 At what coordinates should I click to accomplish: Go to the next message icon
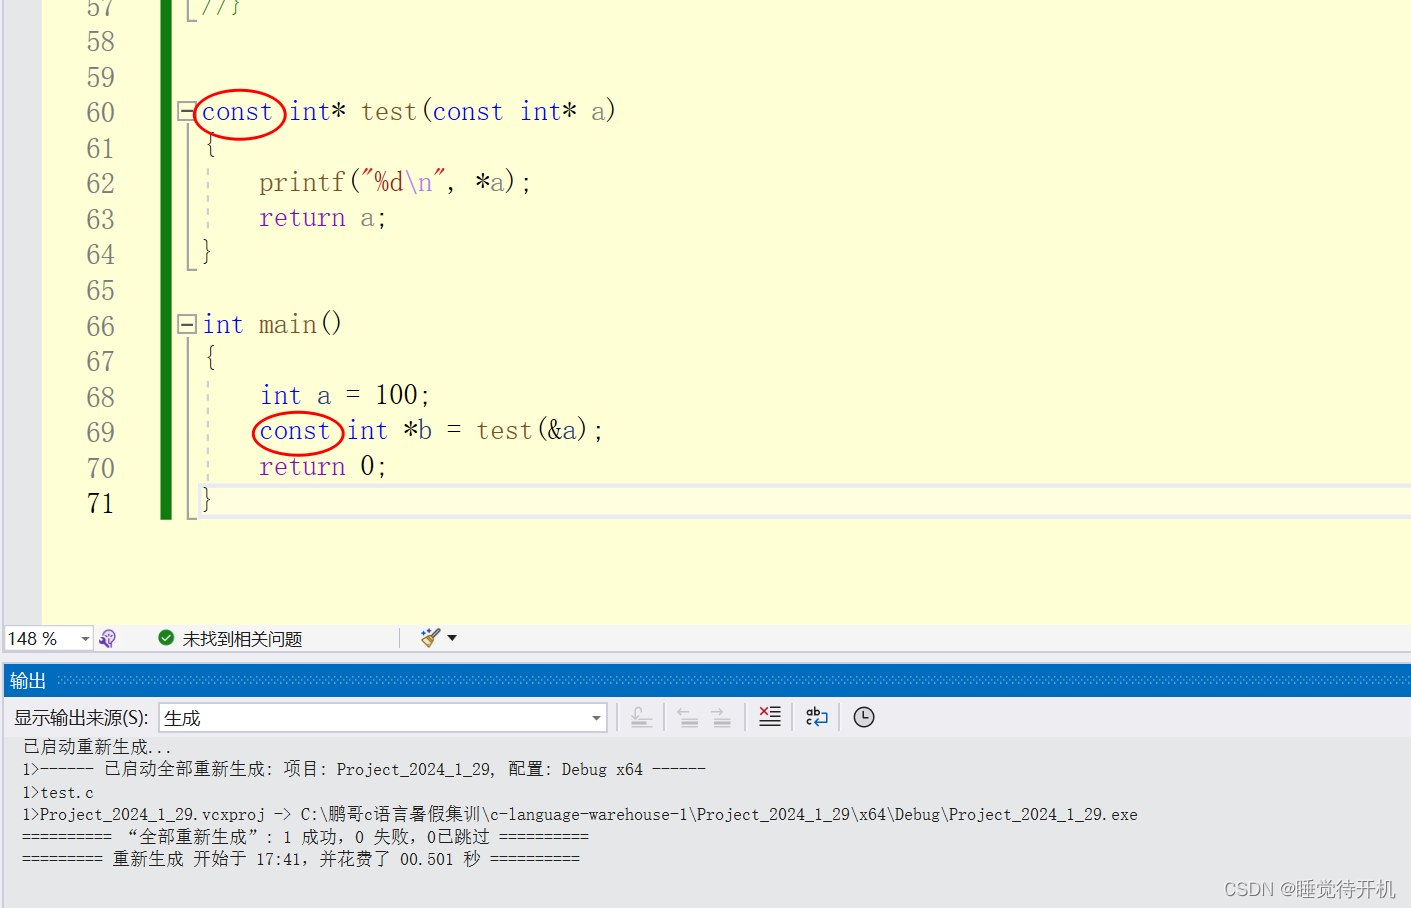click(x=721, y=717)
